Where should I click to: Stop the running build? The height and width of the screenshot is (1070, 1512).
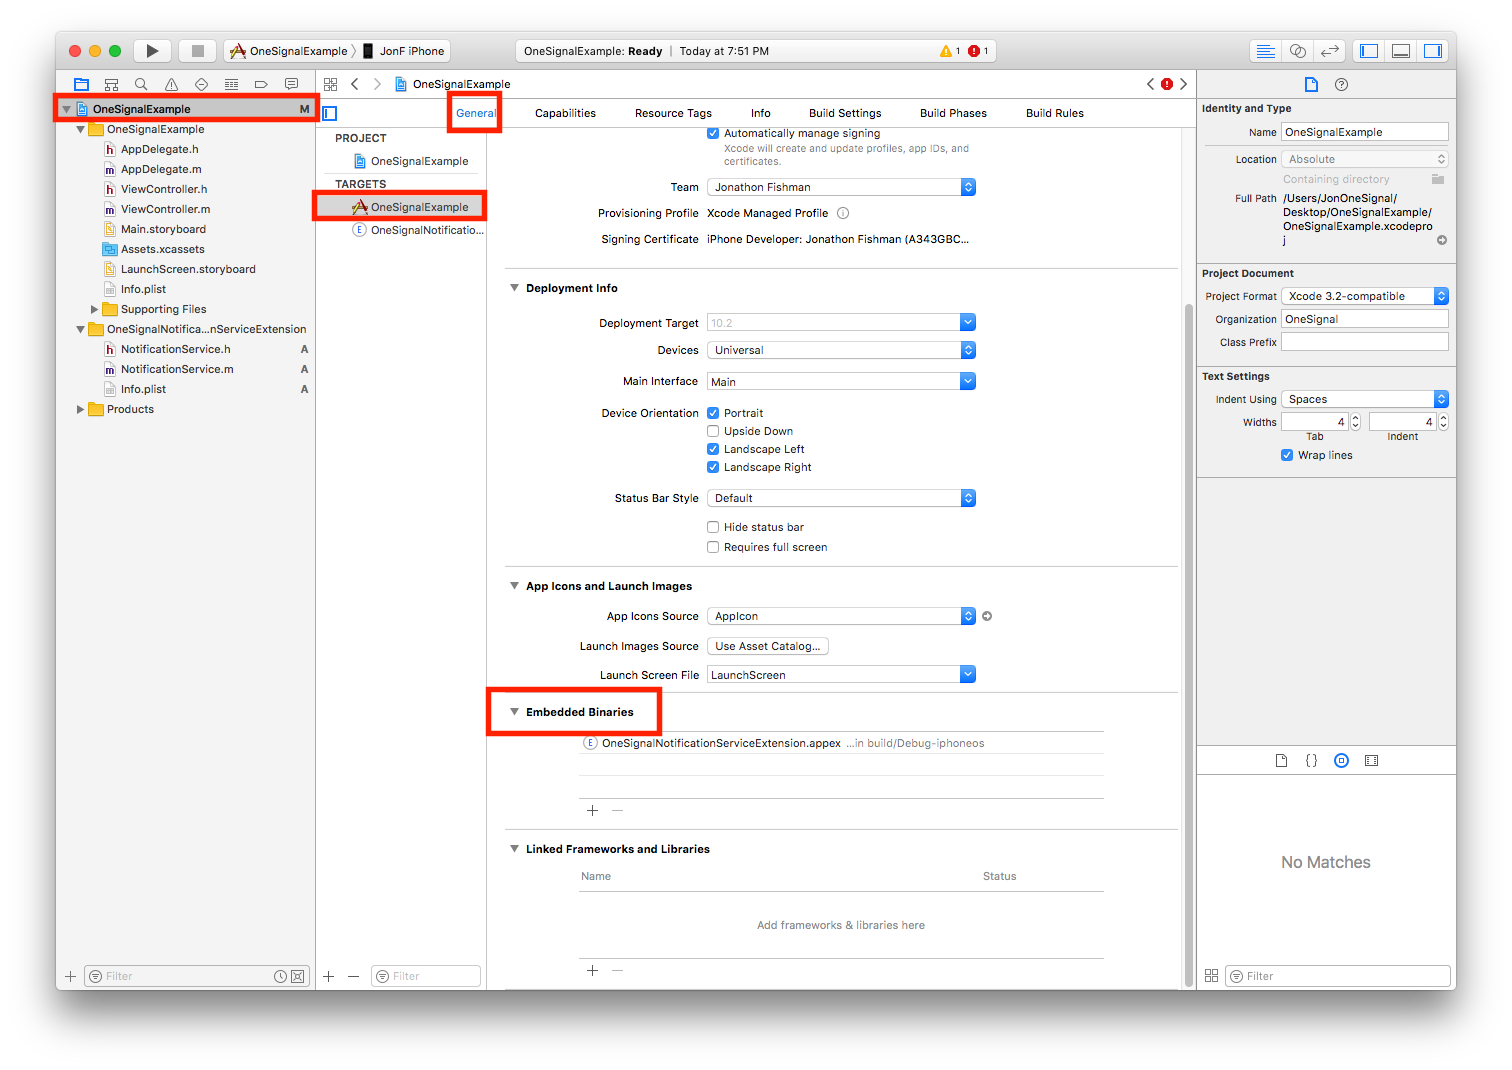click(197, 51)
